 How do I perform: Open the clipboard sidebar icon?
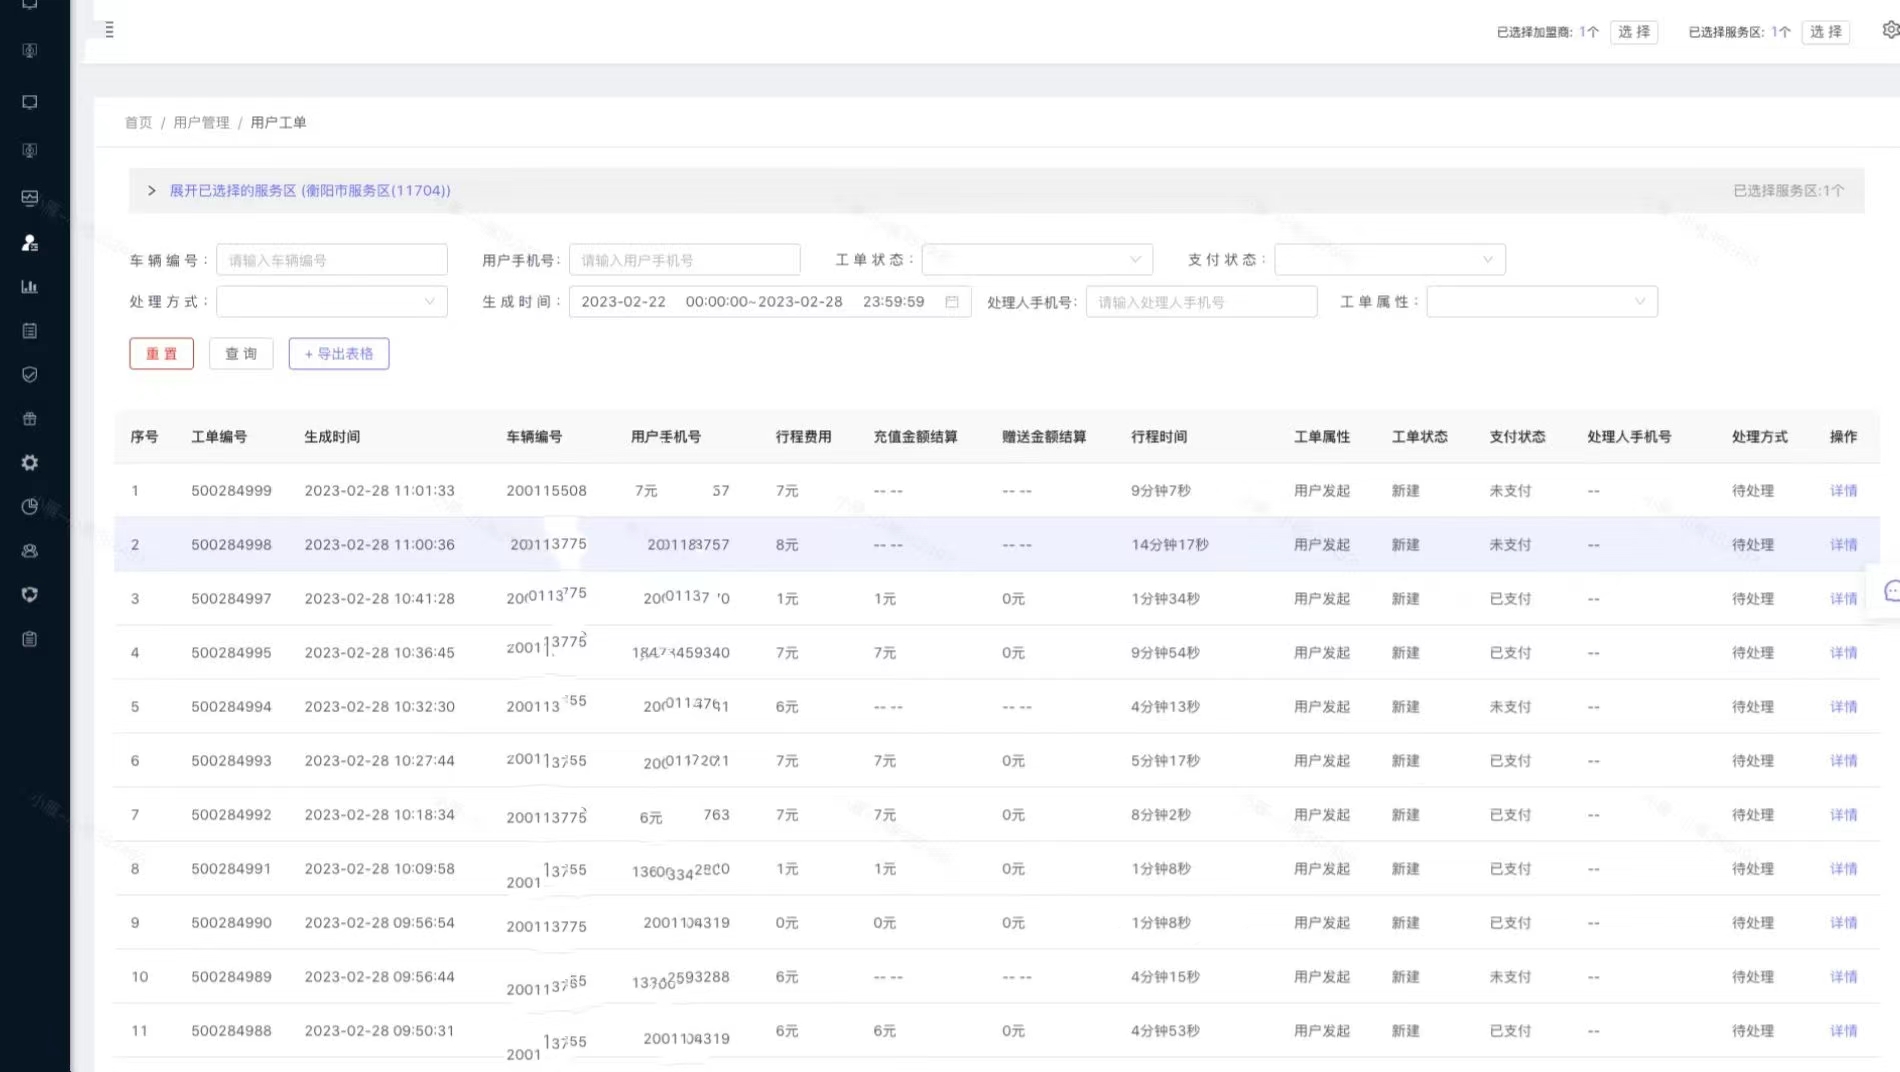pyautogui.click(x=30, y=639)
